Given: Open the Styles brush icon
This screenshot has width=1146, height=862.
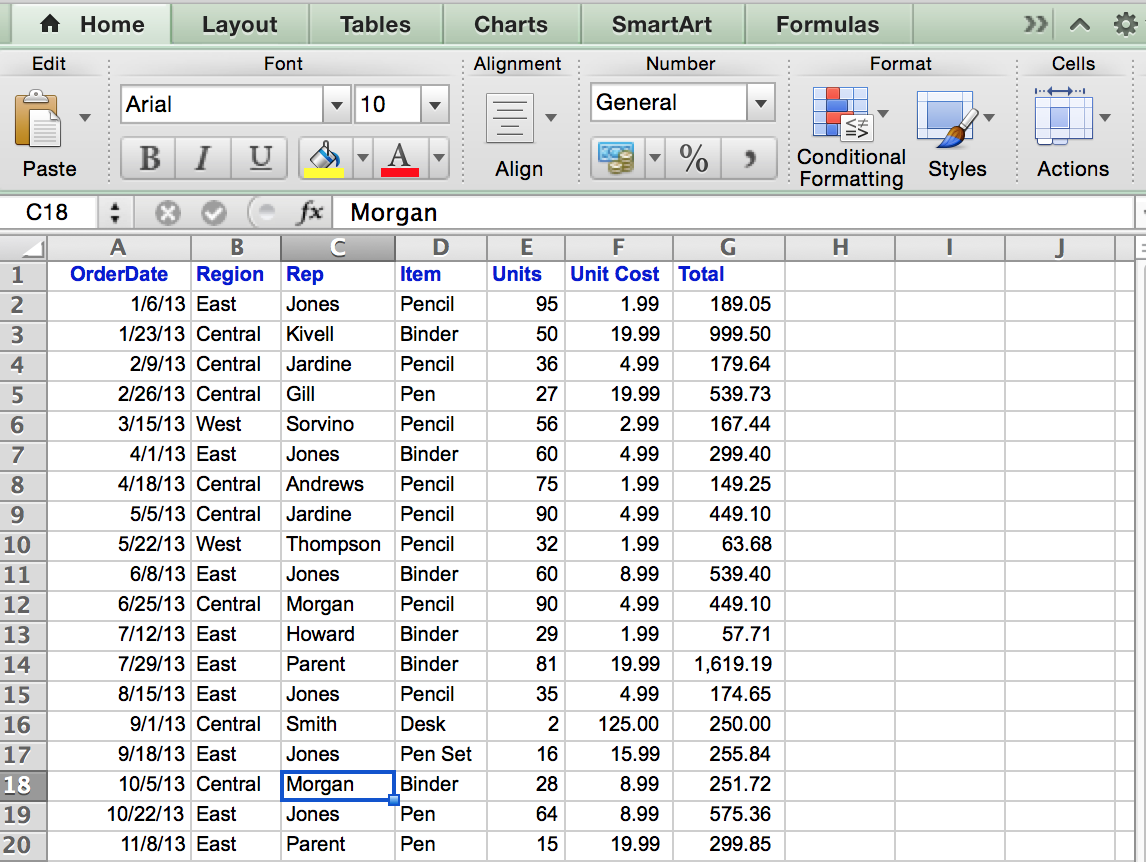Looking at the screenshot, I should (x=946, y=119).
